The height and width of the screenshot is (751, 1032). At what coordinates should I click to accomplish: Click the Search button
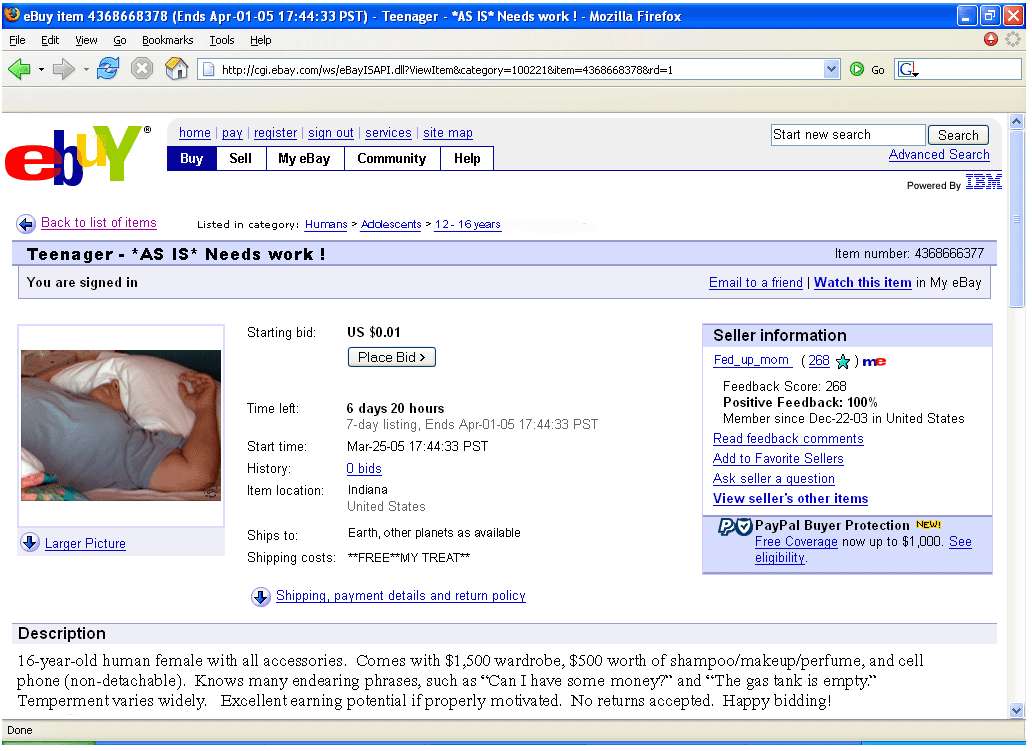tap(958, 135)
